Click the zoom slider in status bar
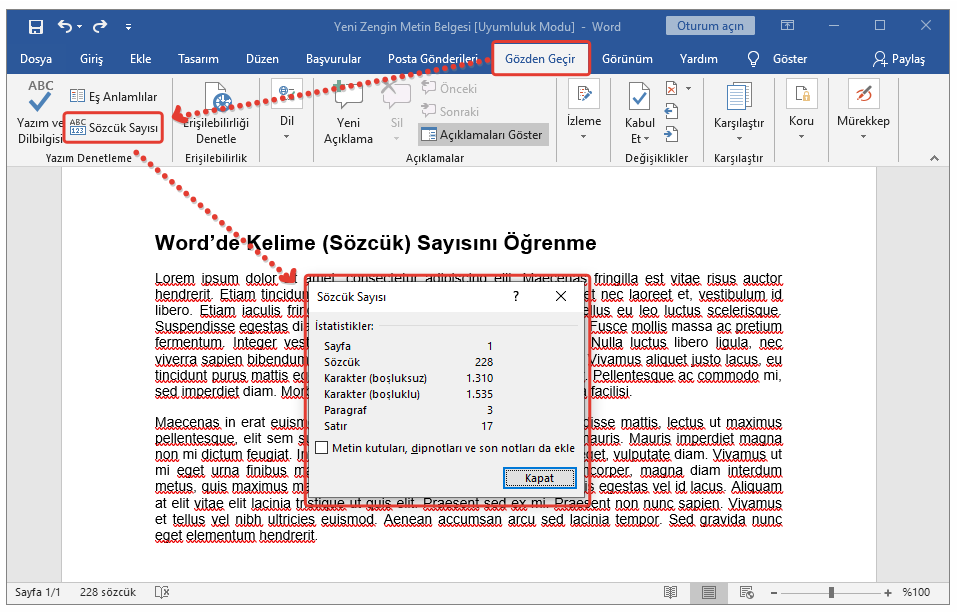The height and width of the screenshot is (612, 957). (831, 592)
